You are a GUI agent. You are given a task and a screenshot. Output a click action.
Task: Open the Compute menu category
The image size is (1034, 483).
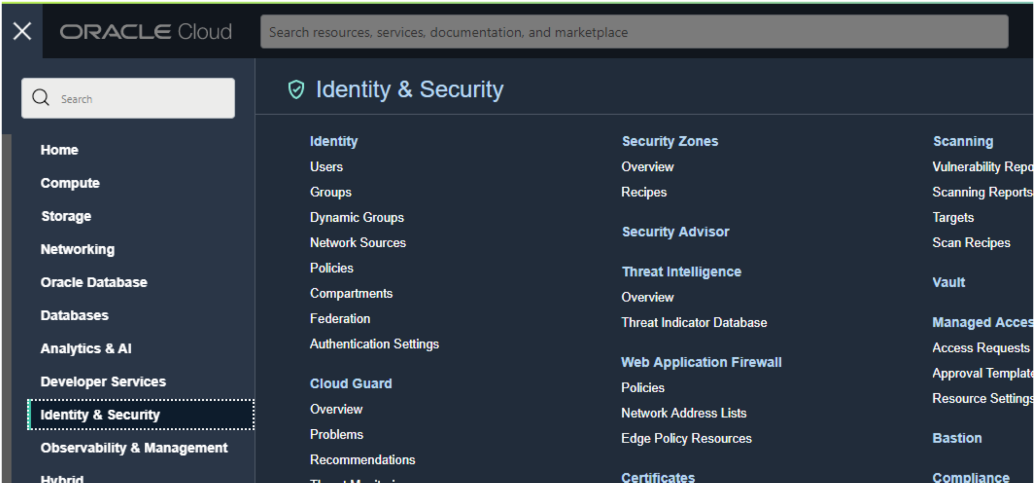point(70,183)
